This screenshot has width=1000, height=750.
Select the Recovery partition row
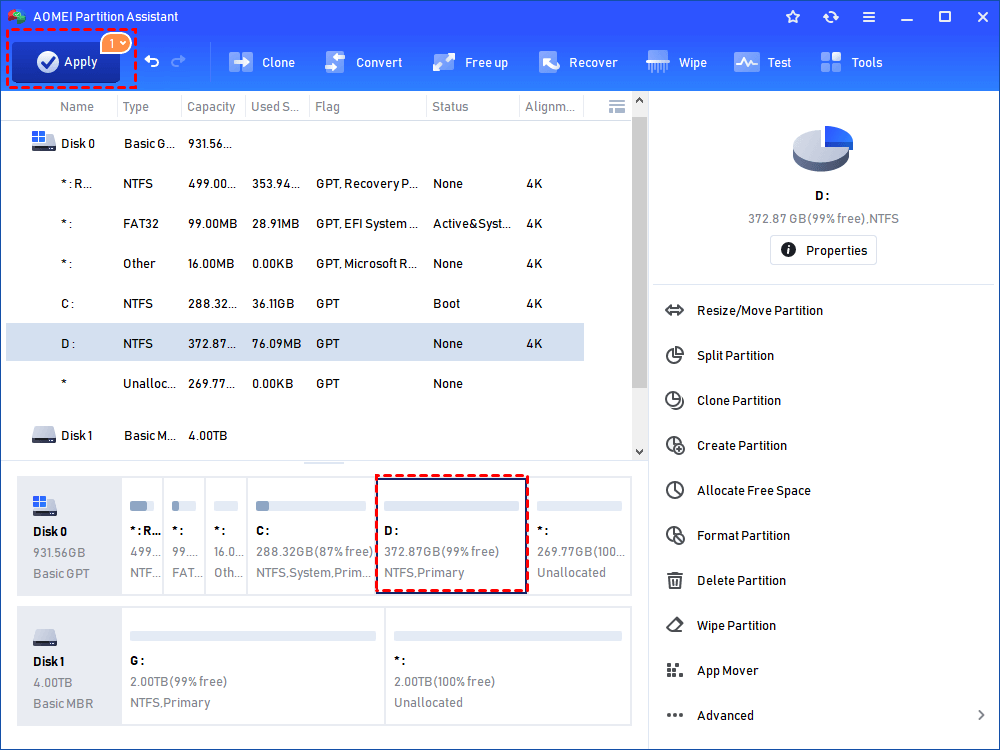pos(295,184)
